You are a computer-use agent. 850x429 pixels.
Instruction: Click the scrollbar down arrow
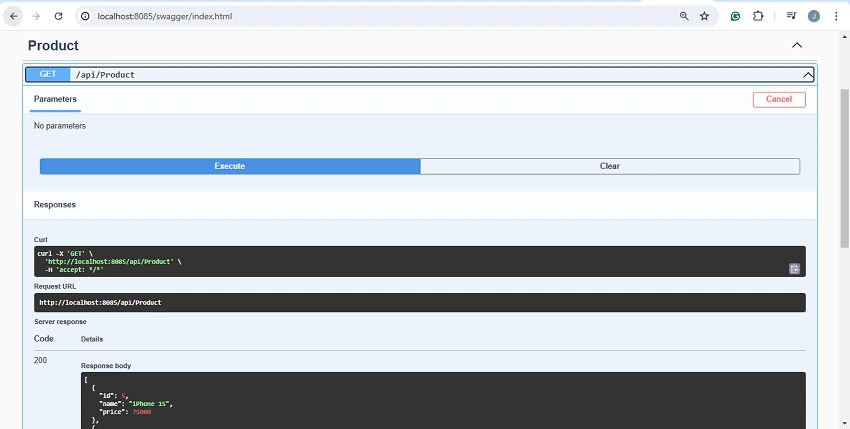[845, 423]
